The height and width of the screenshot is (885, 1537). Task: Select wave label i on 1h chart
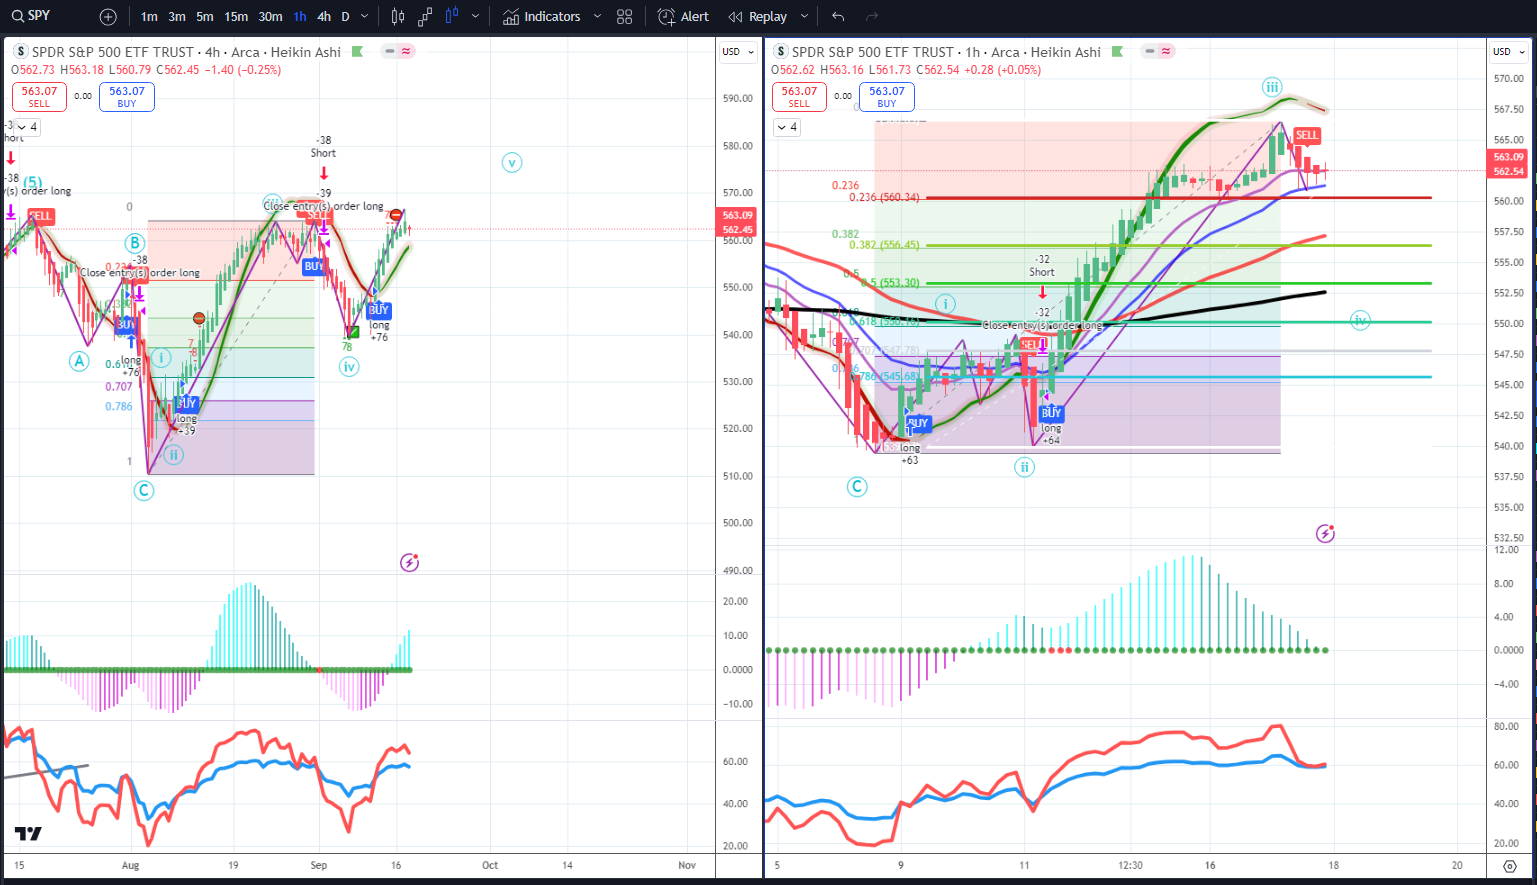tap(945, 304)
